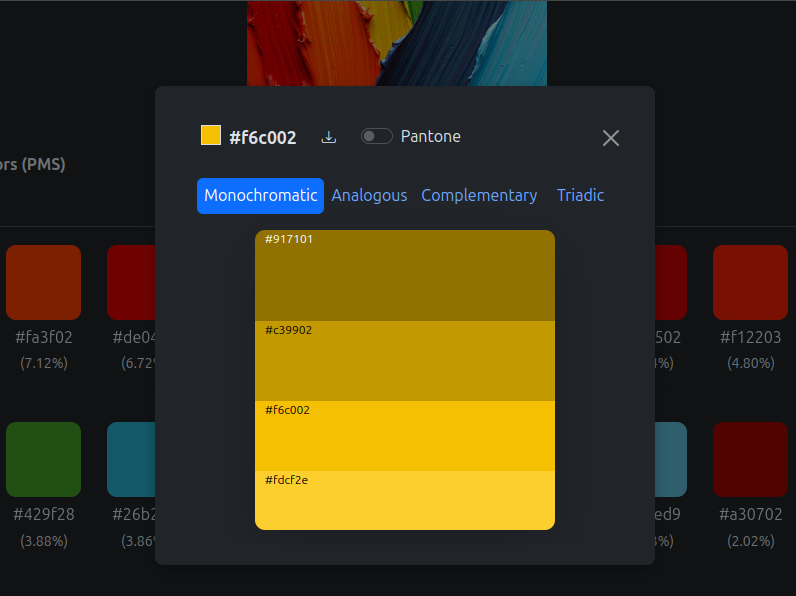The height and width of the screenshot is (596, 796).
Task: Select the dark red #a30702 swatch
Action: [x=750, y=459]
